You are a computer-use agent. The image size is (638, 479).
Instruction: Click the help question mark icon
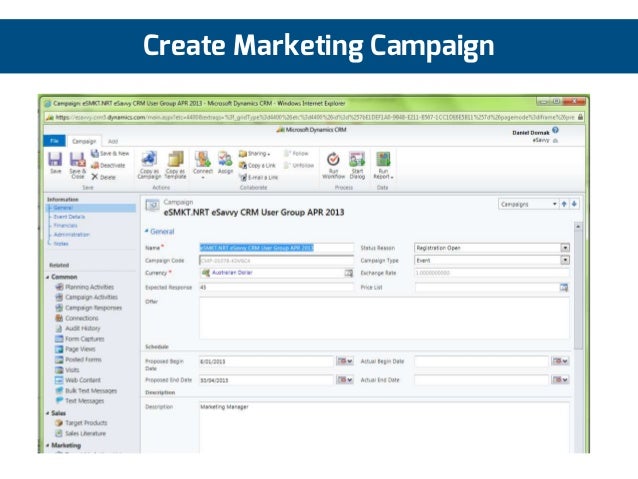click(555, 130)
